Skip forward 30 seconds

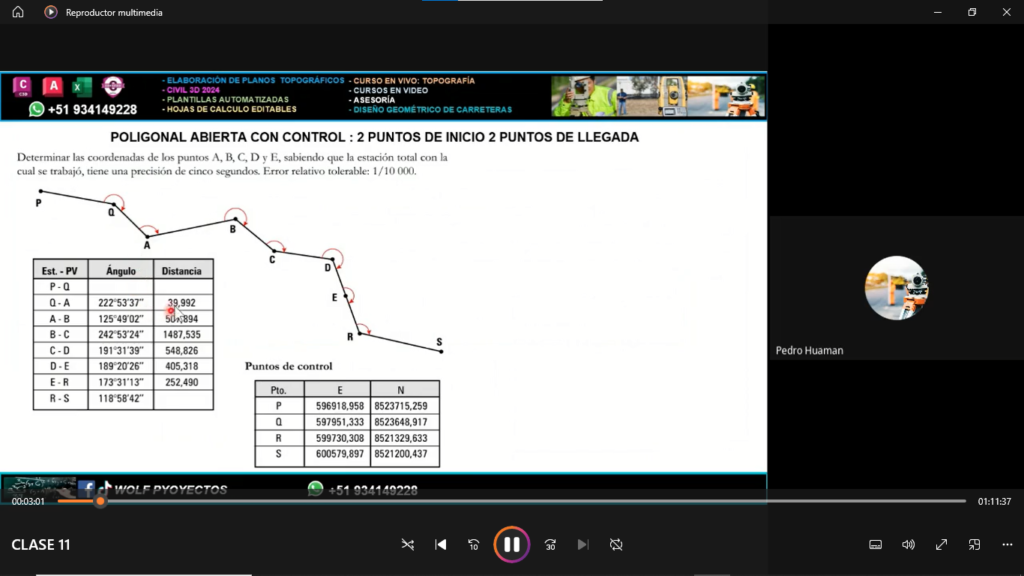(x=550, y=544)
